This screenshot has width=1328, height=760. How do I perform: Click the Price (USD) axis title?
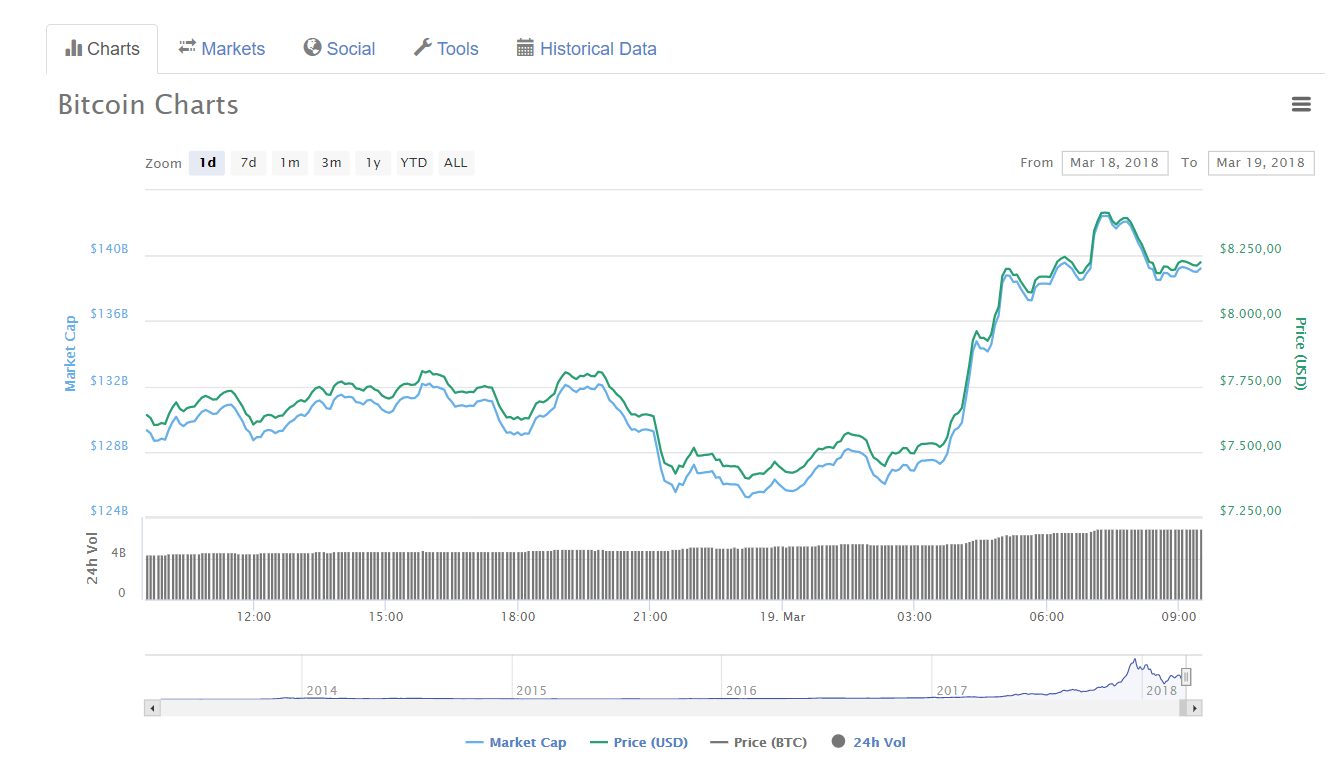coord(1301,354)
